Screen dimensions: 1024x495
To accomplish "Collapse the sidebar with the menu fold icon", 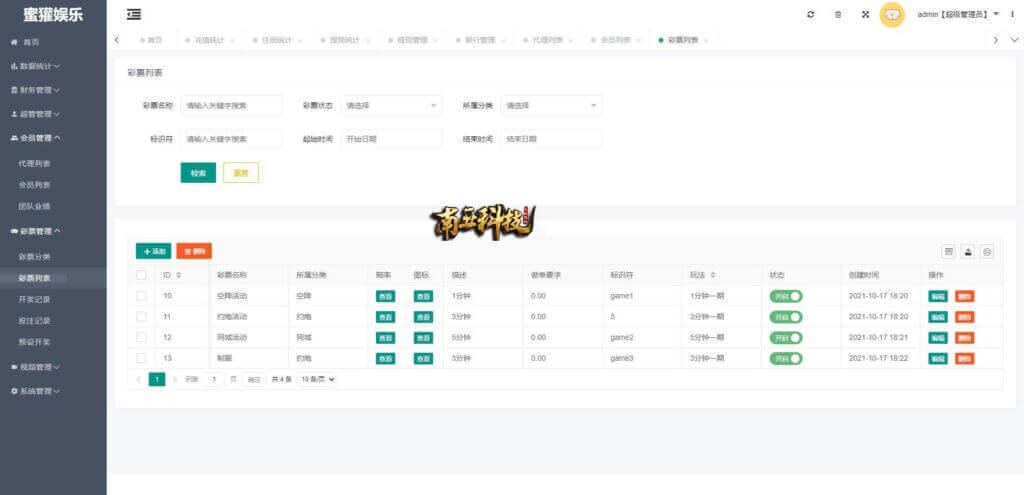I will coord(134,14).
